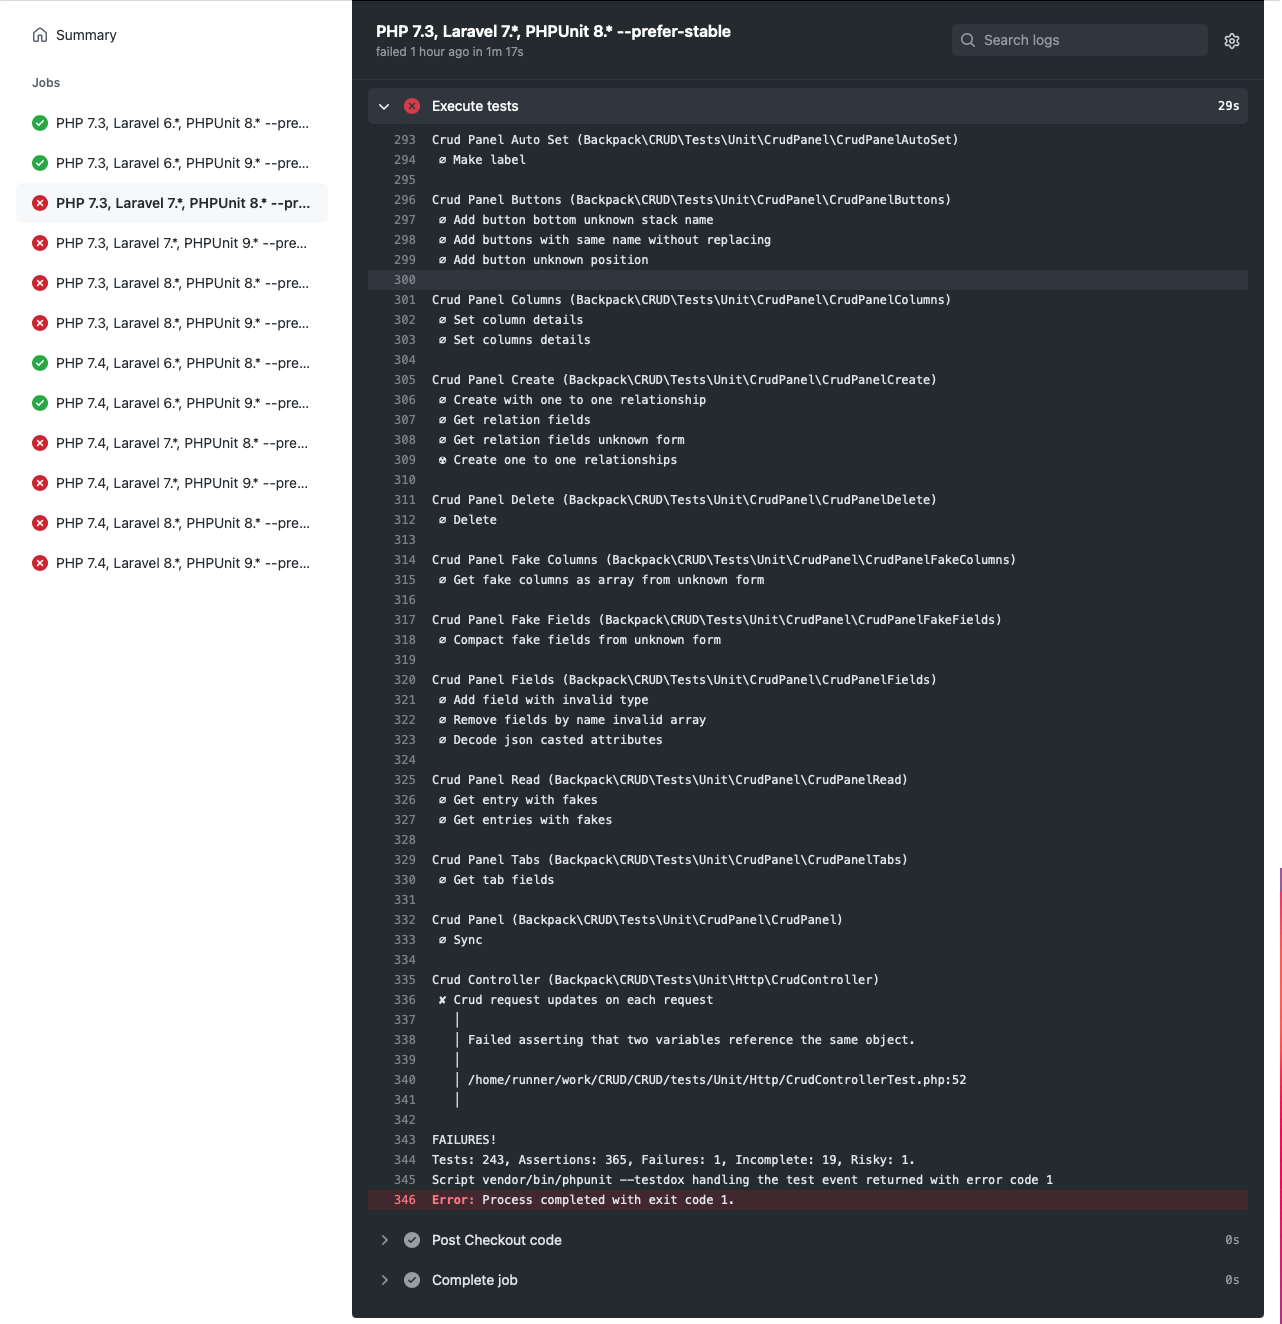Expand the Post Checkout code section
Viewport: 1282px width, 1324px height.
tap(384, 1240)
